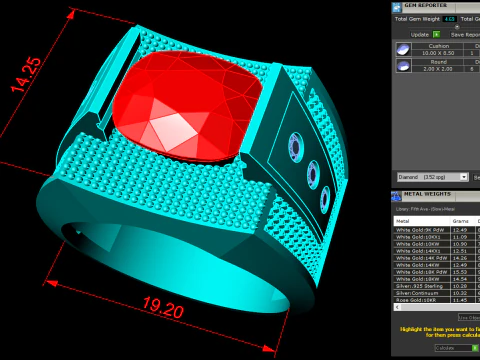Click the 14.25 dimension annotation
This screenshot has width=480, height=360.
tap(26, 75)
